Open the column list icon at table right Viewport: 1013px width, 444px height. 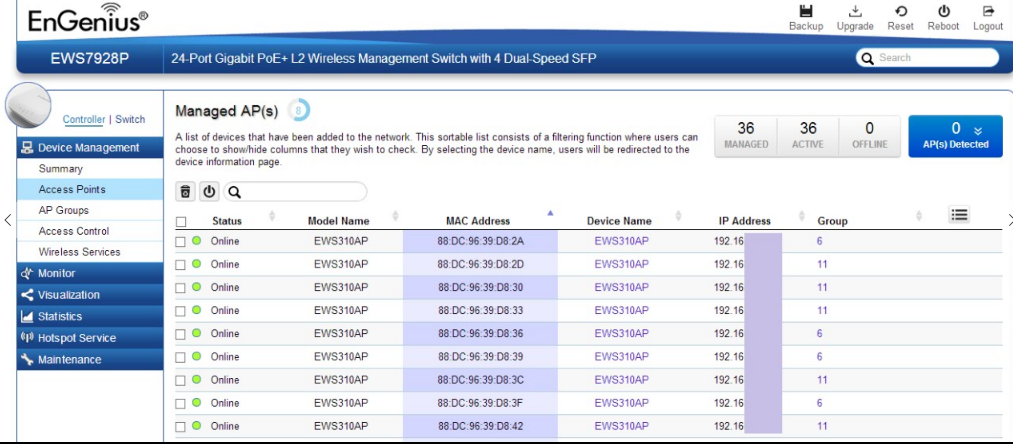(959, 215)
